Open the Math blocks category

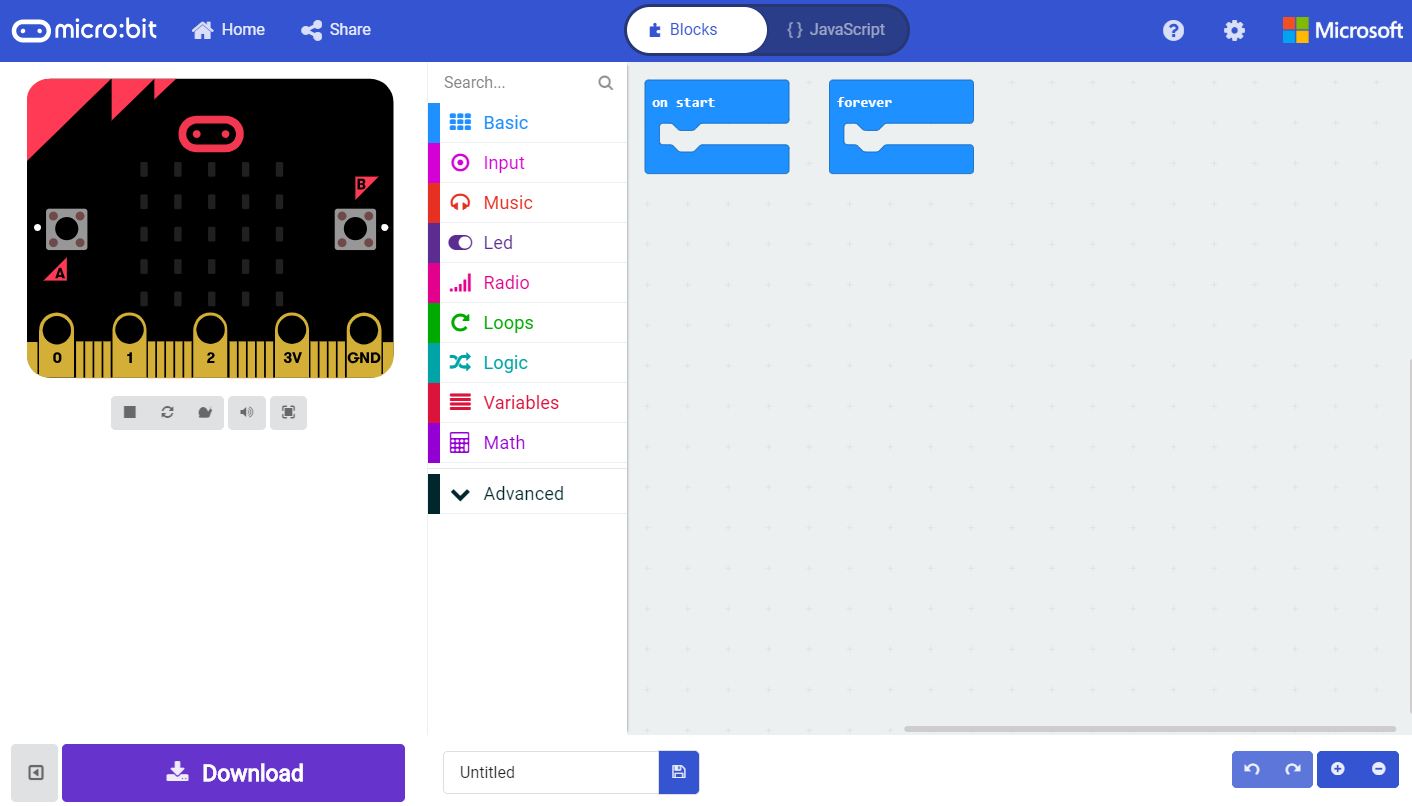coord(527,443)
